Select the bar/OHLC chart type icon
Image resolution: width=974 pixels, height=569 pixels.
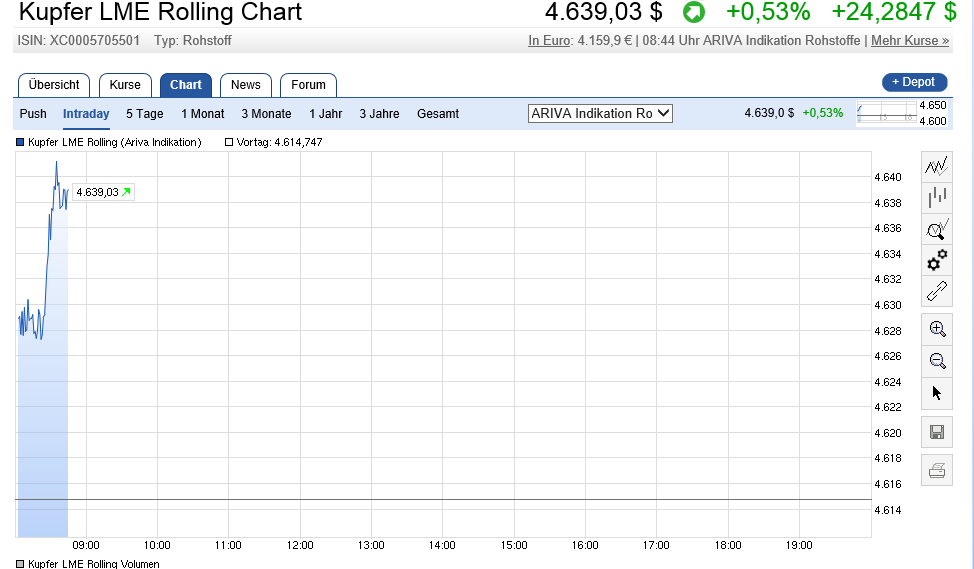click(937, 198)
